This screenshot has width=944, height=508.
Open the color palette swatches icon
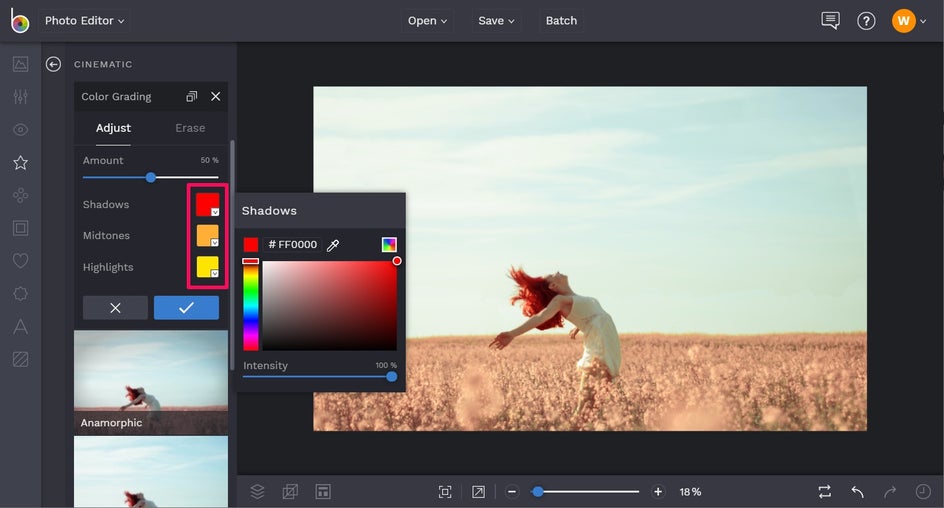tap(389, 244)
